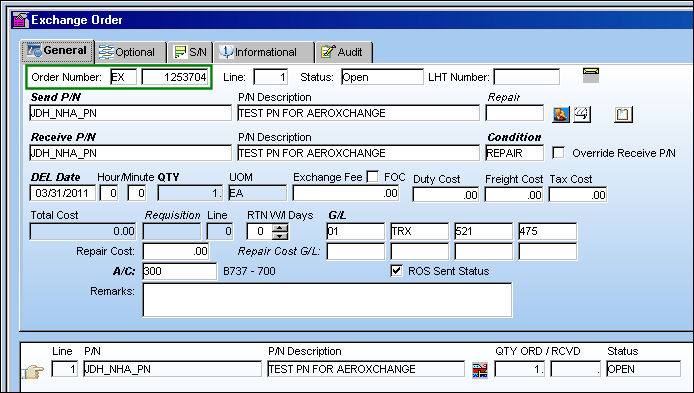This screenshot has height=393, width=694.
Task: Click the bottom grid P/N Description field
Action: click(x=366, y=369)
